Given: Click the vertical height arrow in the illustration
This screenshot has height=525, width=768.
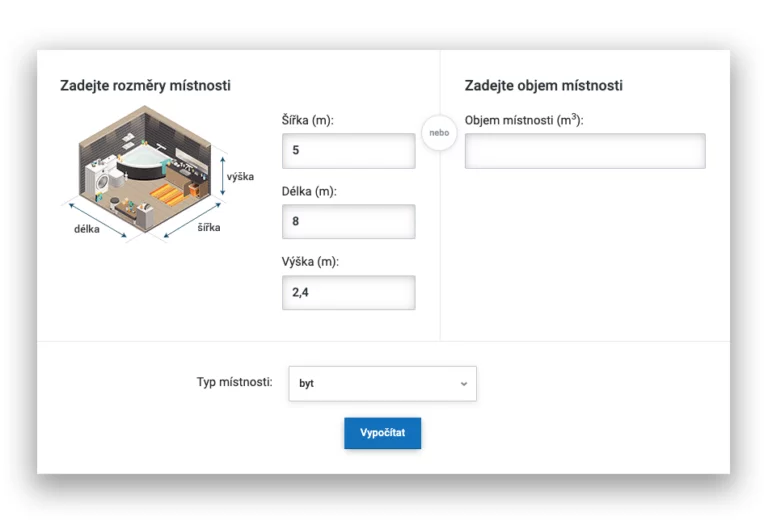Looking at the screenshot, I should click(222, 176).
